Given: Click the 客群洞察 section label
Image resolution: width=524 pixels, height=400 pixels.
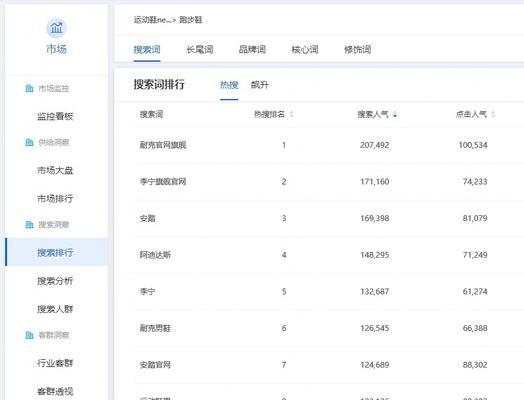Looking at the screenshot, I should click(x=53, y=335).
